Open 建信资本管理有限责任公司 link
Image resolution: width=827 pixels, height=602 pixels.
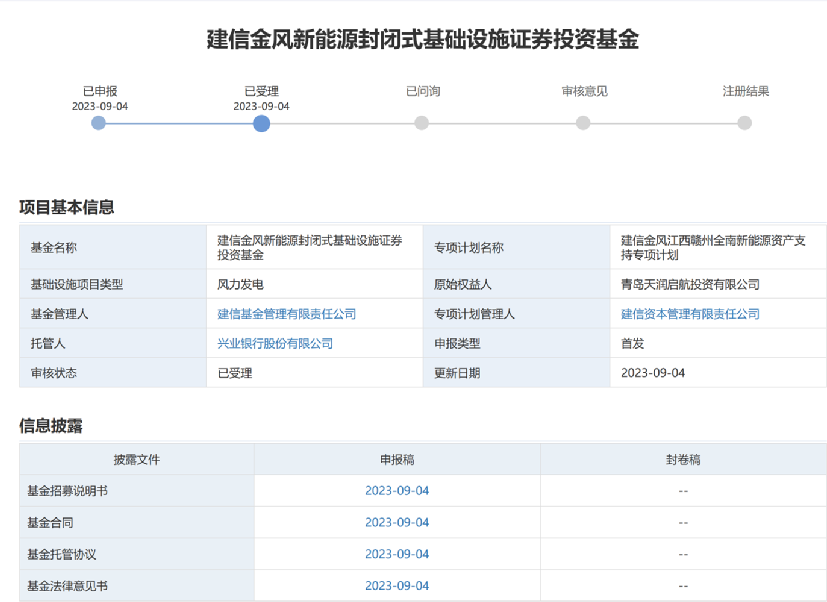point(690,314)
